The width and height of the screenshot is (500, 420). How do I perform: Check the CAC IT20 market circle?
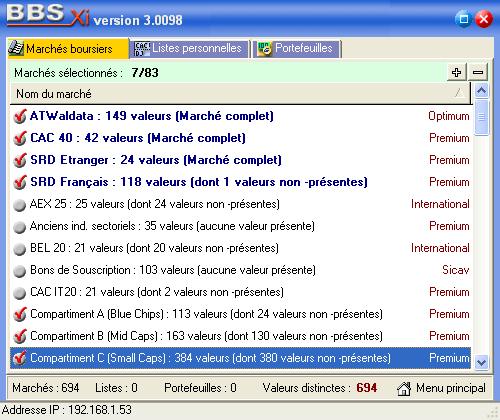point(19,293)
